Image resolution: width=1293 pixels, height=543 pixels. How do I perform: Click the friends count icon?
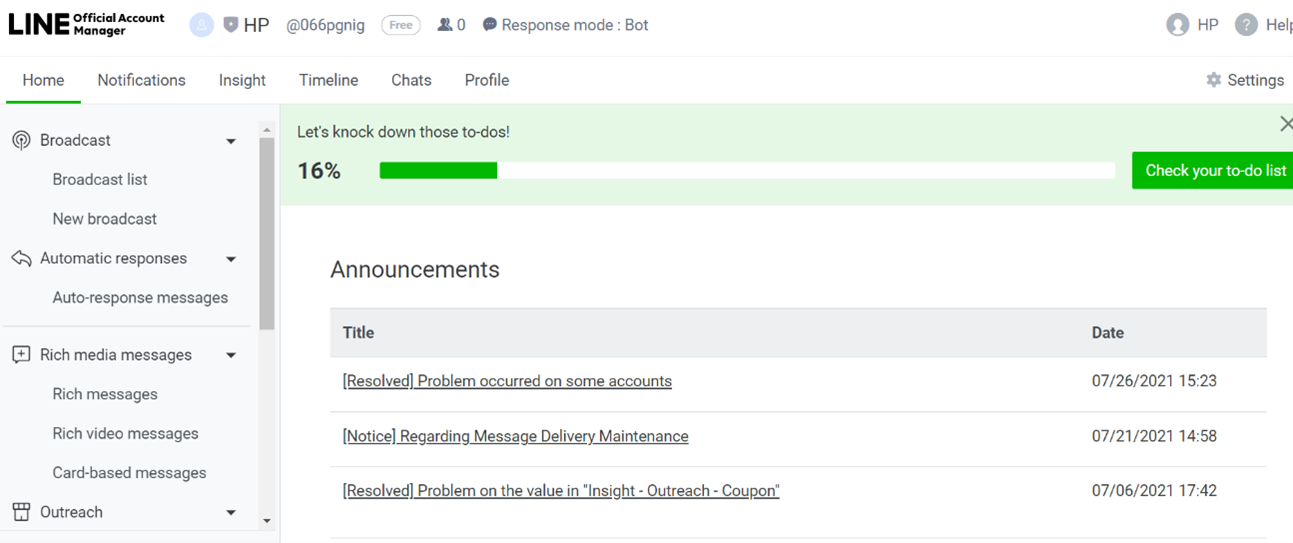[445, 25]
